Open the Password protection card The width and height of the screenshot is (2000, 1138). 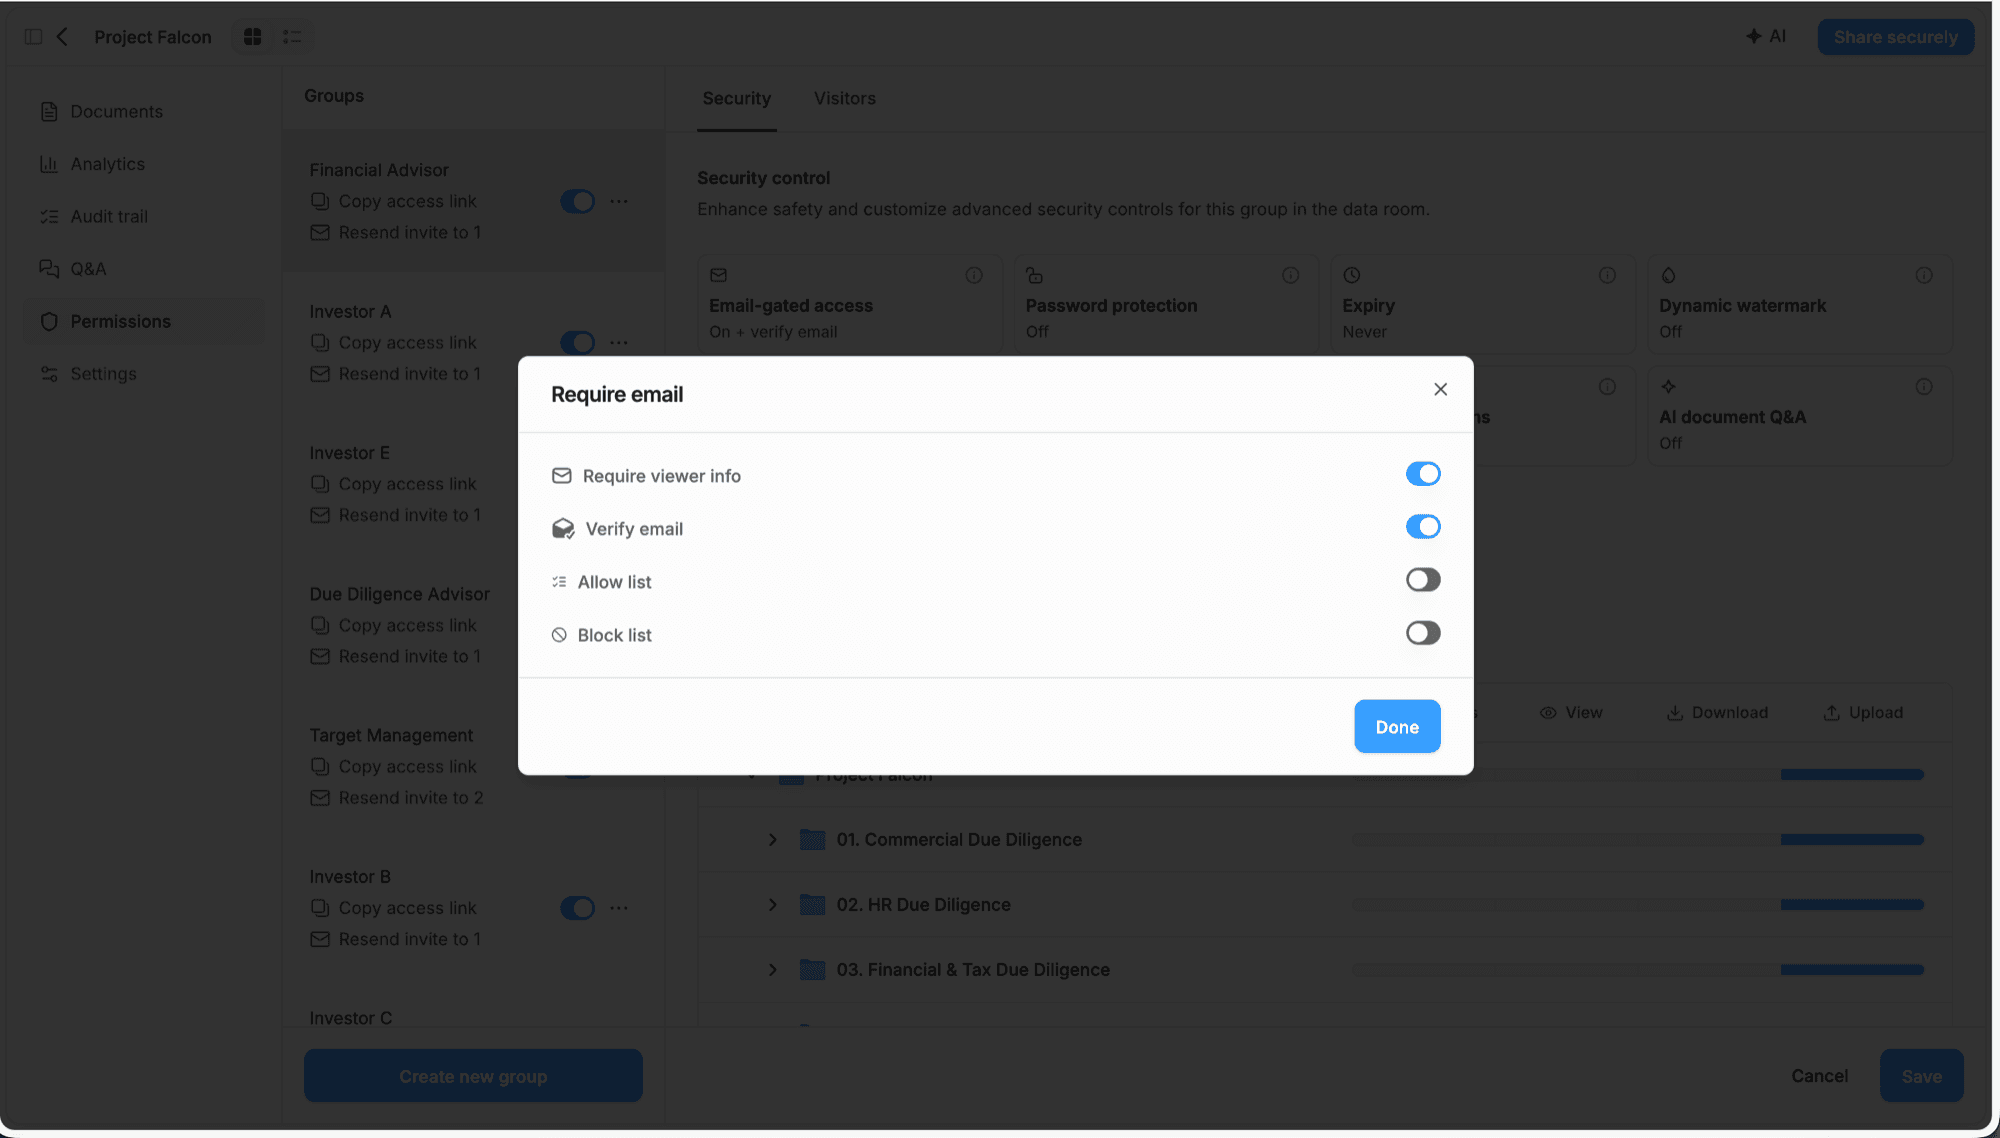pyautogui.click(x=1166, y=304)
